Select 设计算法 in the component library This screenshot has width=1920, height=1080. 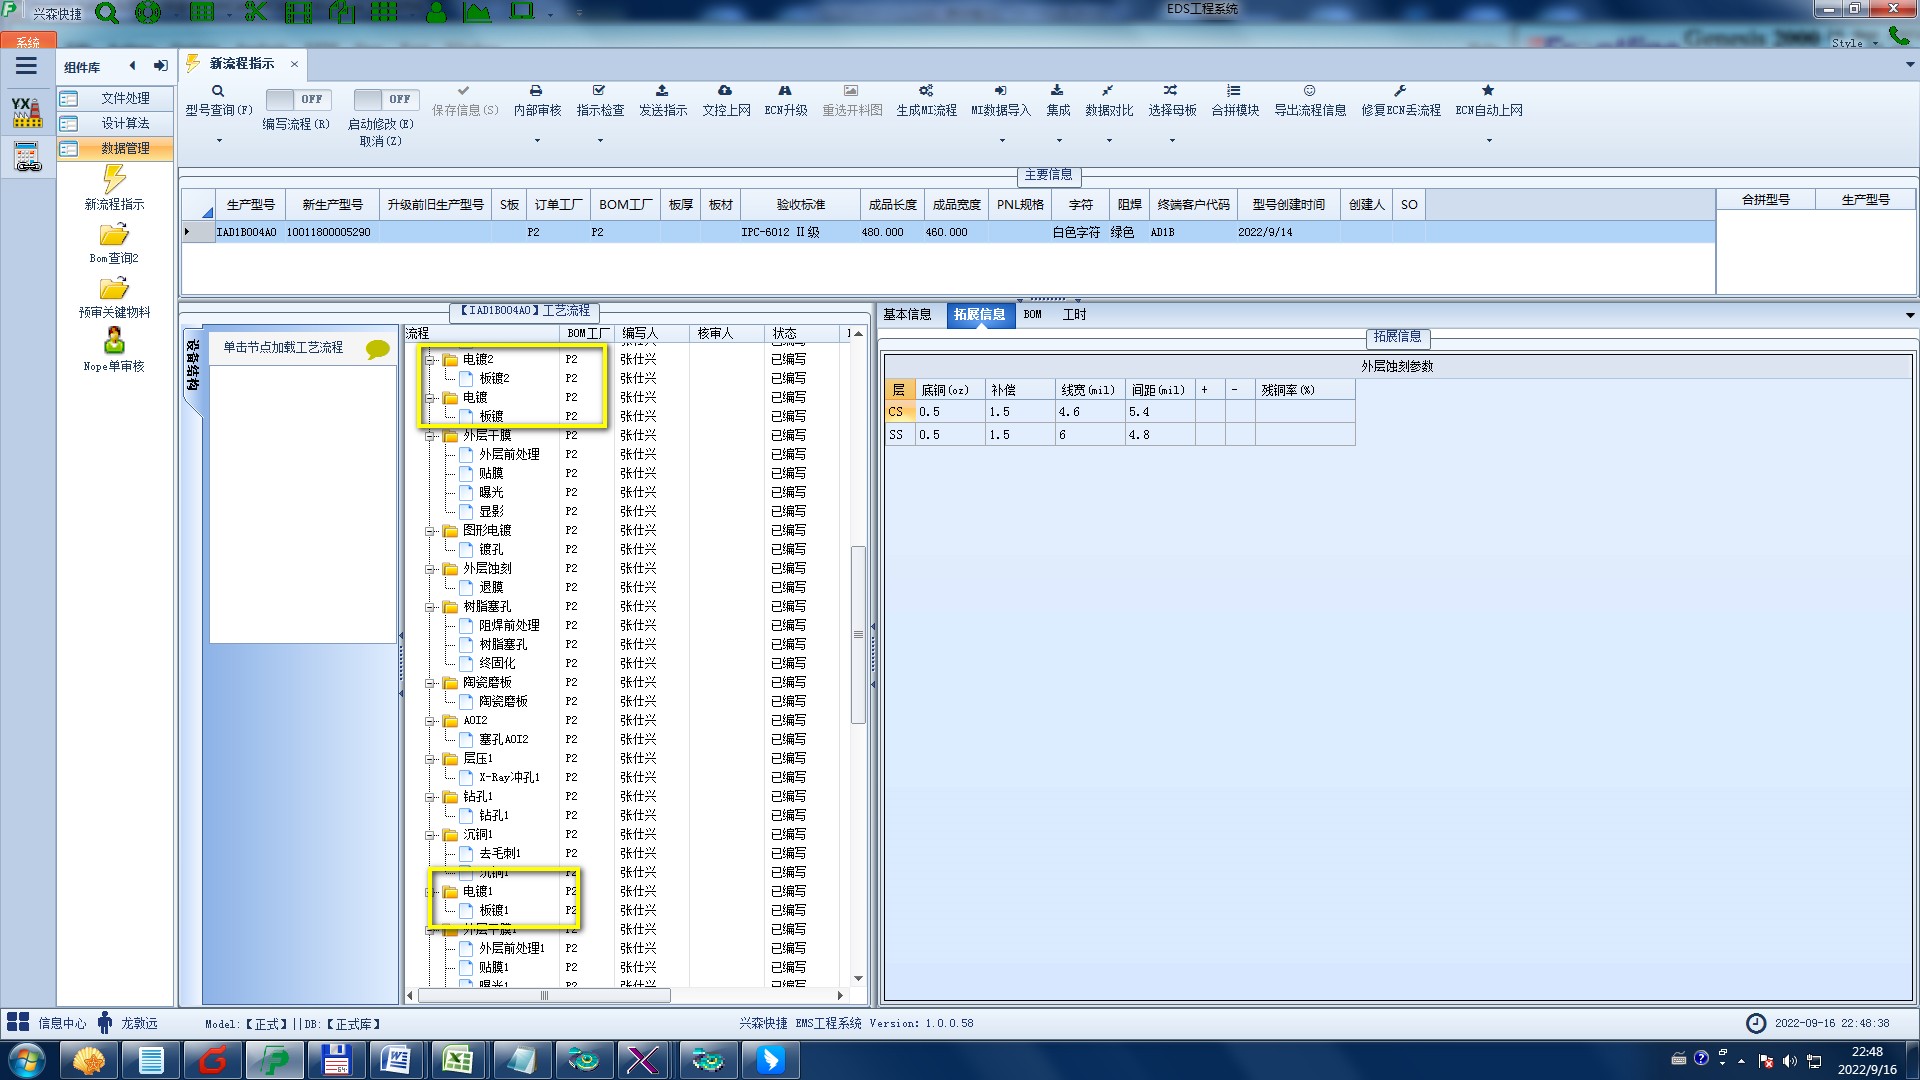(x=125, y=123)
